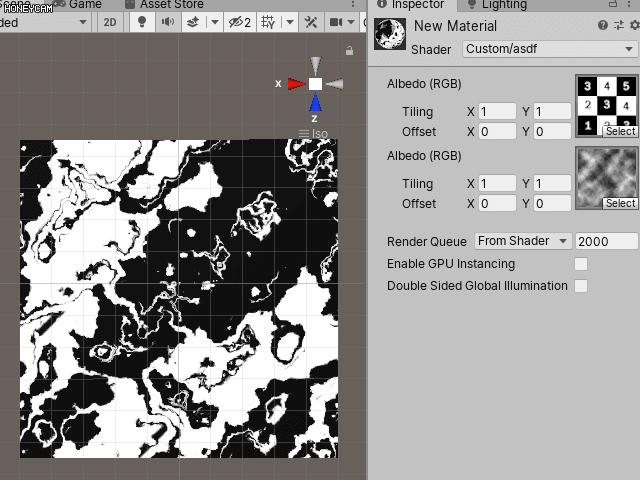Toggle scene gizmo rotation lock icon
This screenshot has width=640, height=480.
349,51
